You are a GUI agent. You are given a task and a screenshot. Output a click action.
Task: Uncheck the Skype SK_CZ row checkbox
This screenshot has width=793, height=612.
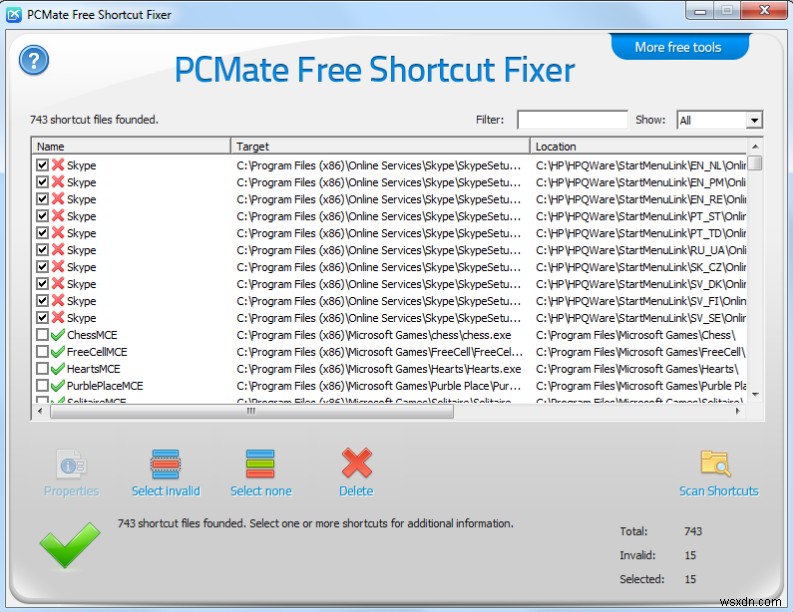coord(42,267)
